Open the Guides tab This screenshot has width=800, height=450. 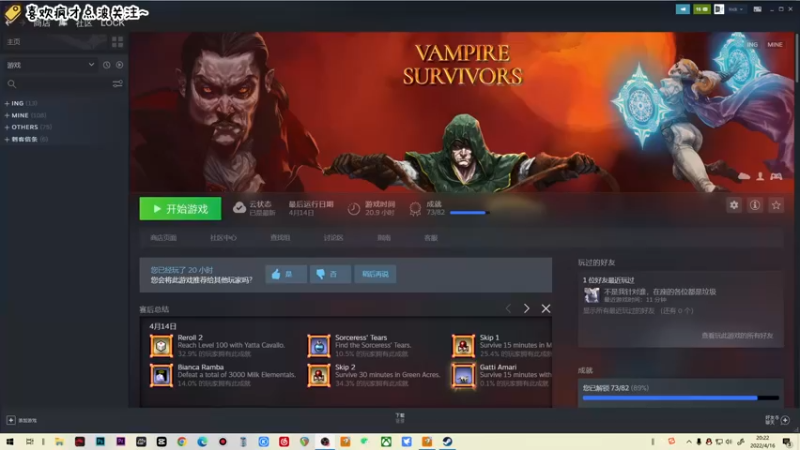[x=384, y=238]
